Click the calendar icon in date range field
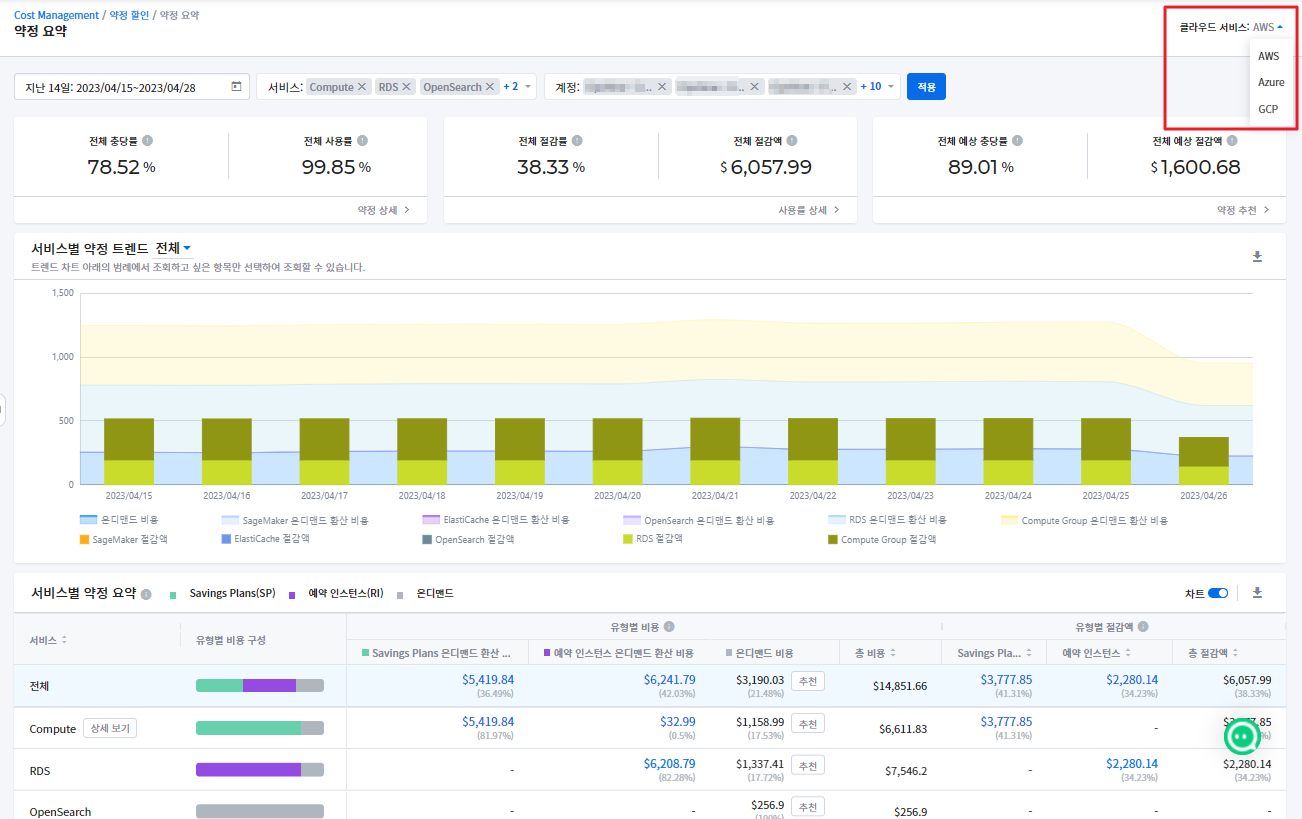The image size is (1302, 819). 236,87
